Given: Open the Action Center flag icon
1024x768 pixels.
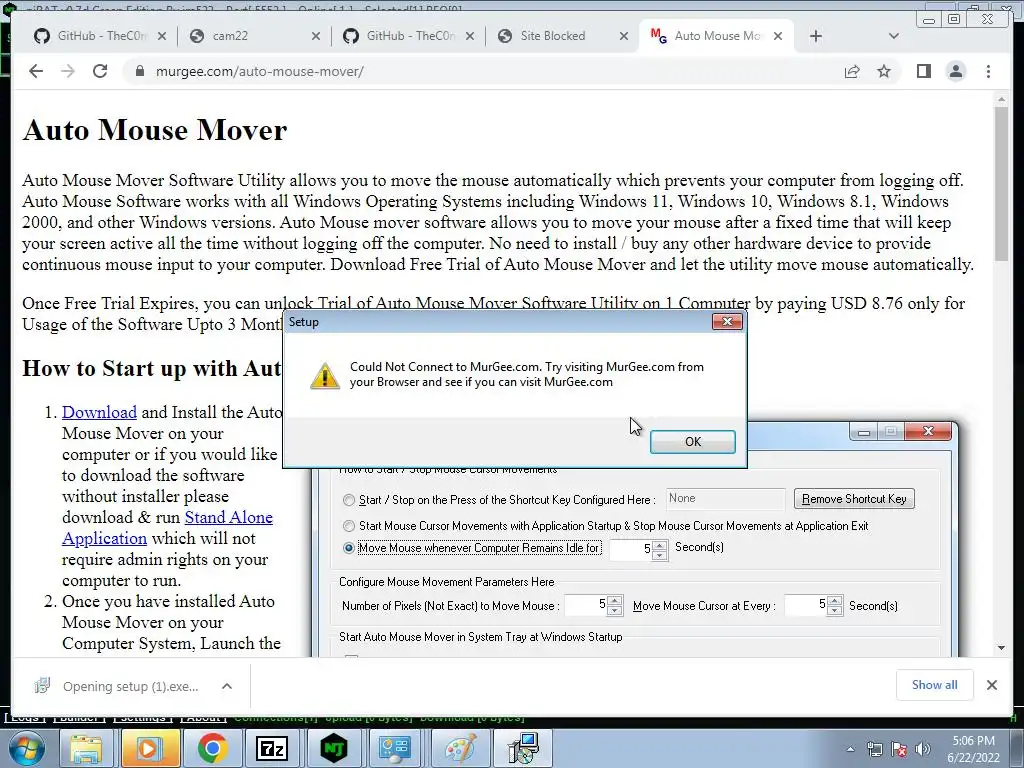Looking at the screenshot, I should tap(899, 749).
